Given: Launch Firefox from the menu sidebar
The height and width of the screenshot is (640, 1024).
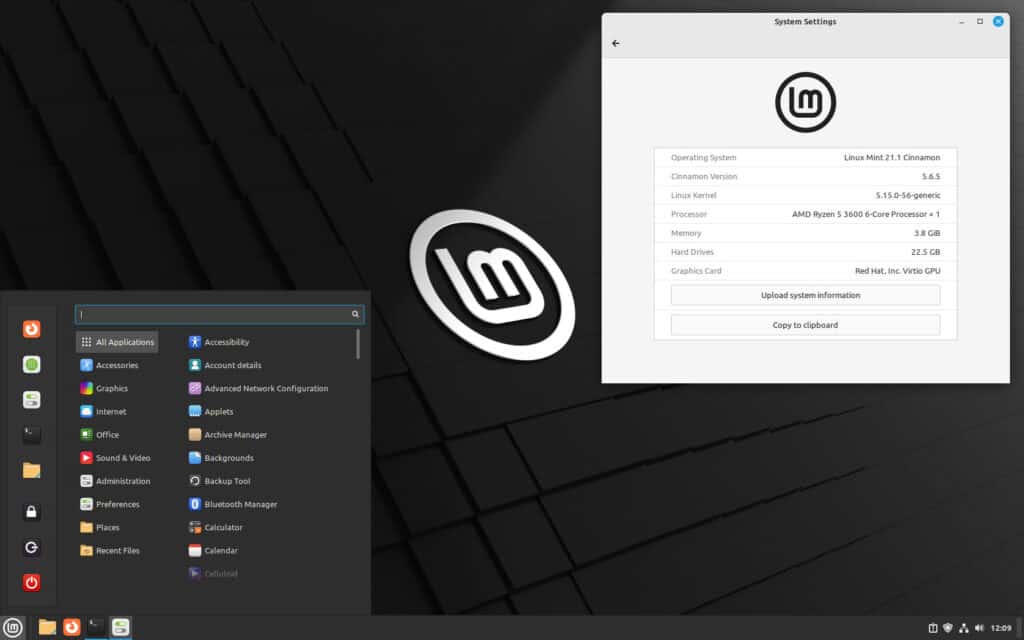Looking at the screenshot, I should pyautogui.click(x=30, y=328).
